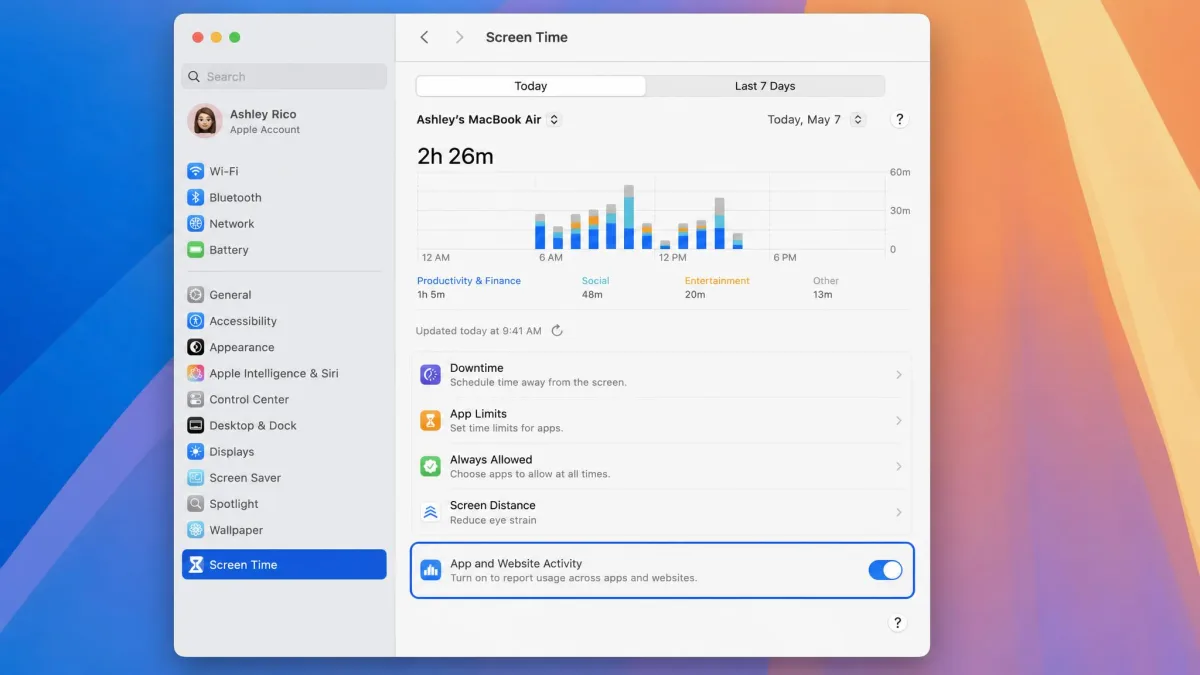
Task: Open the Control Center icon
Action: (x=196, y=399)
